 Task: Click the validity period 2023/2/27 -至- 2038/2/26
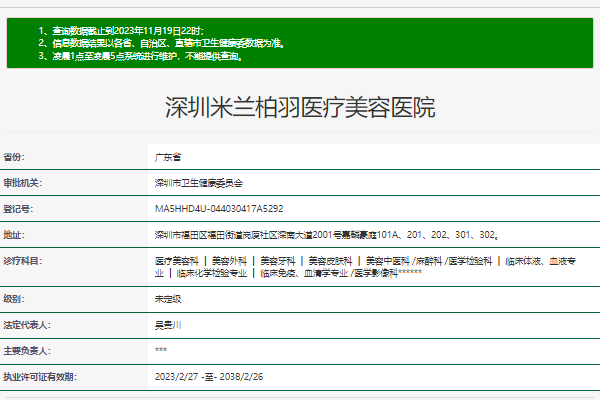(209, 377)
